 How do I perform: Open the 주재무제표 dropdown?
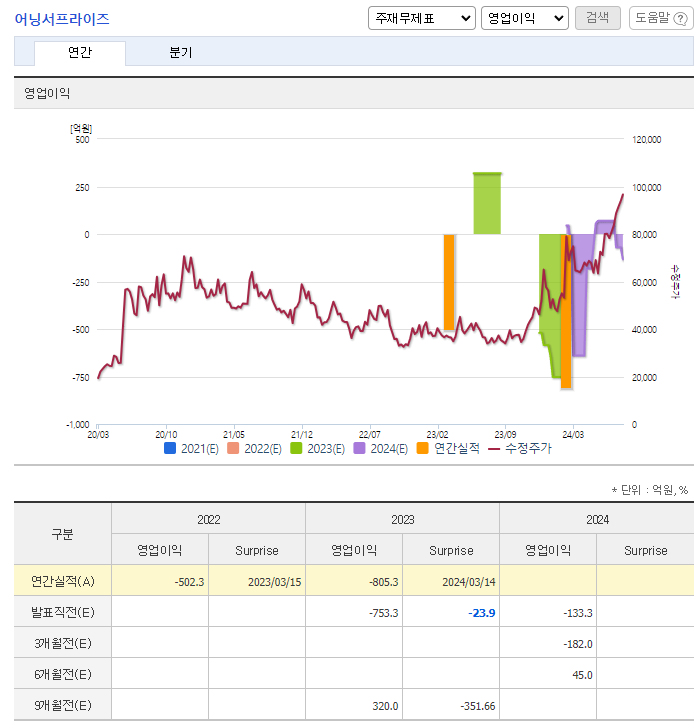[x=421, y=18]
